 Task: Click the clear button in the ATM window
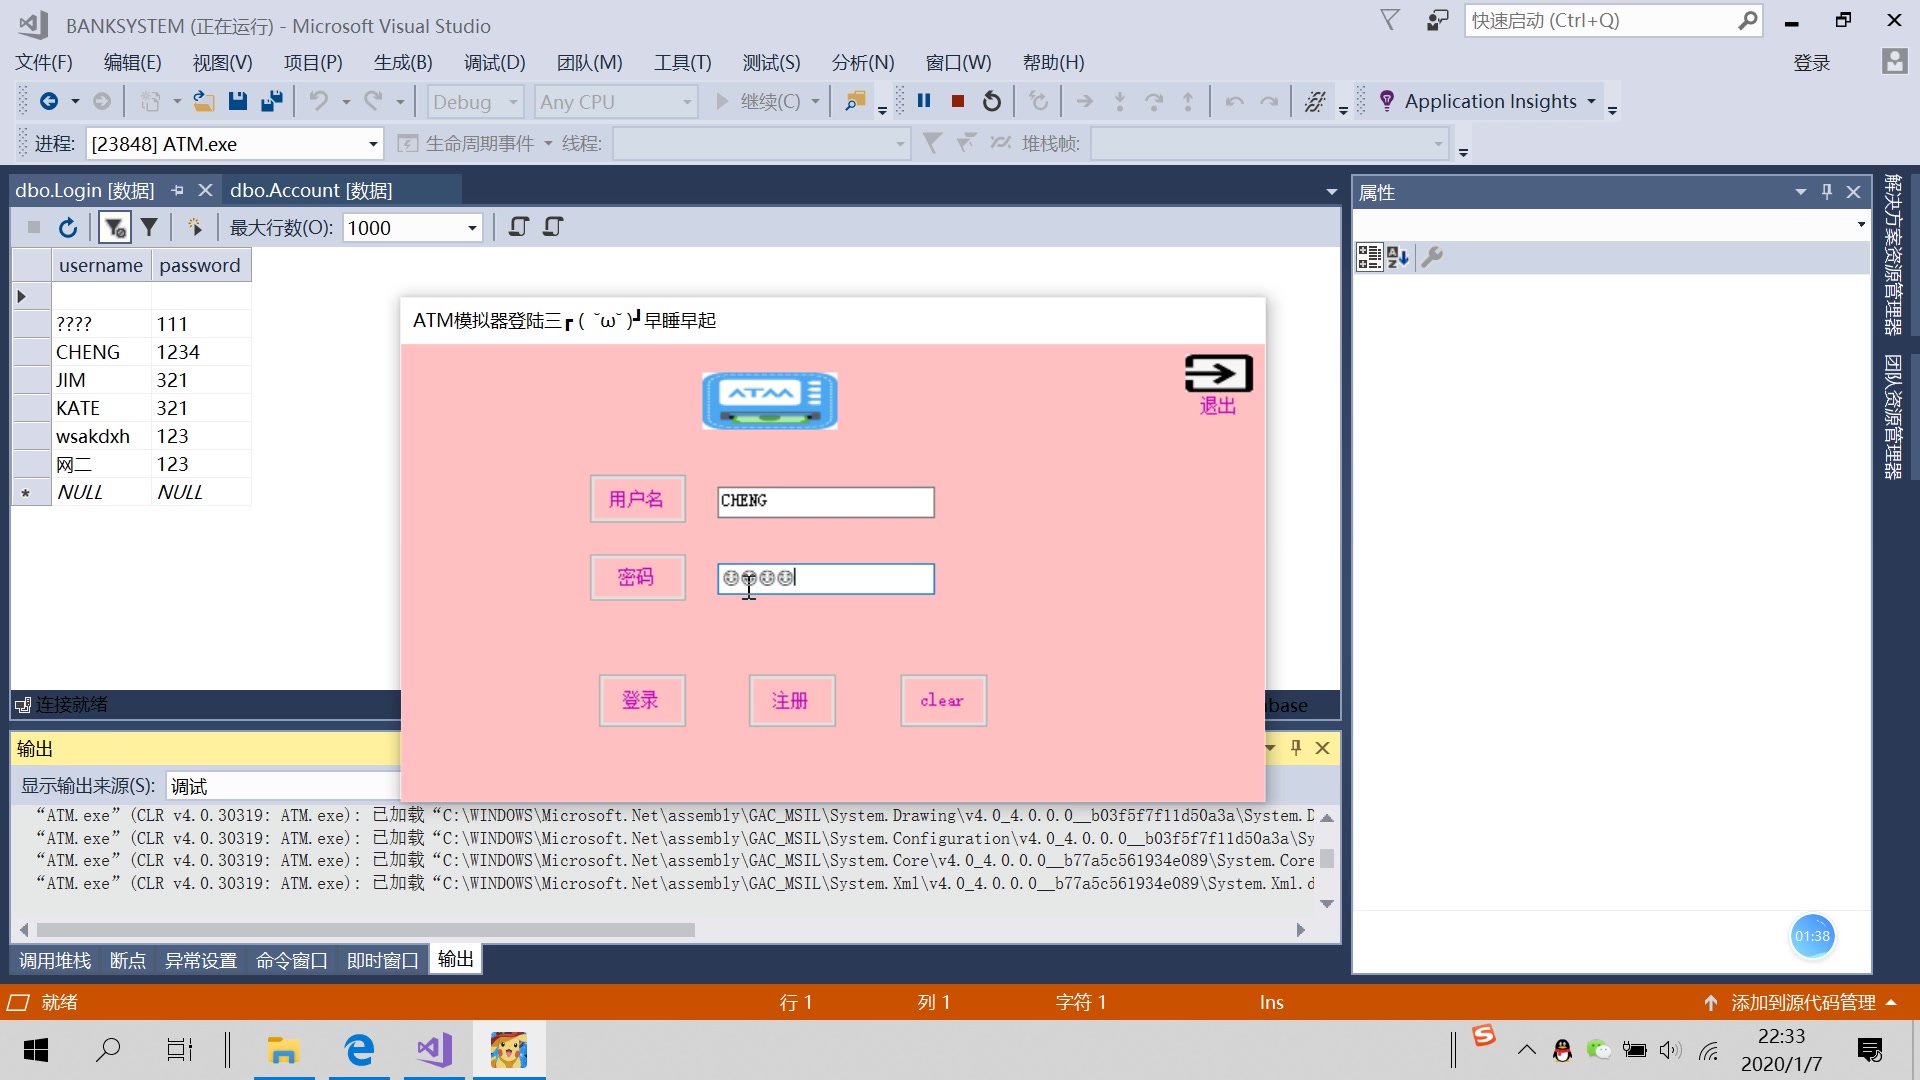point(942,700)
